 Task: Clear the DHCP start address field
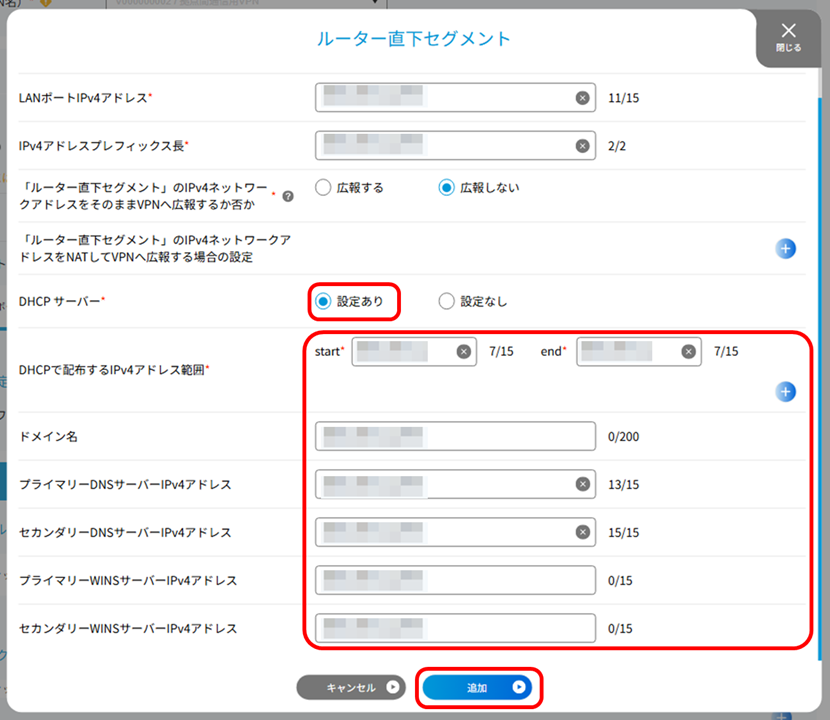tap(464, 352)
